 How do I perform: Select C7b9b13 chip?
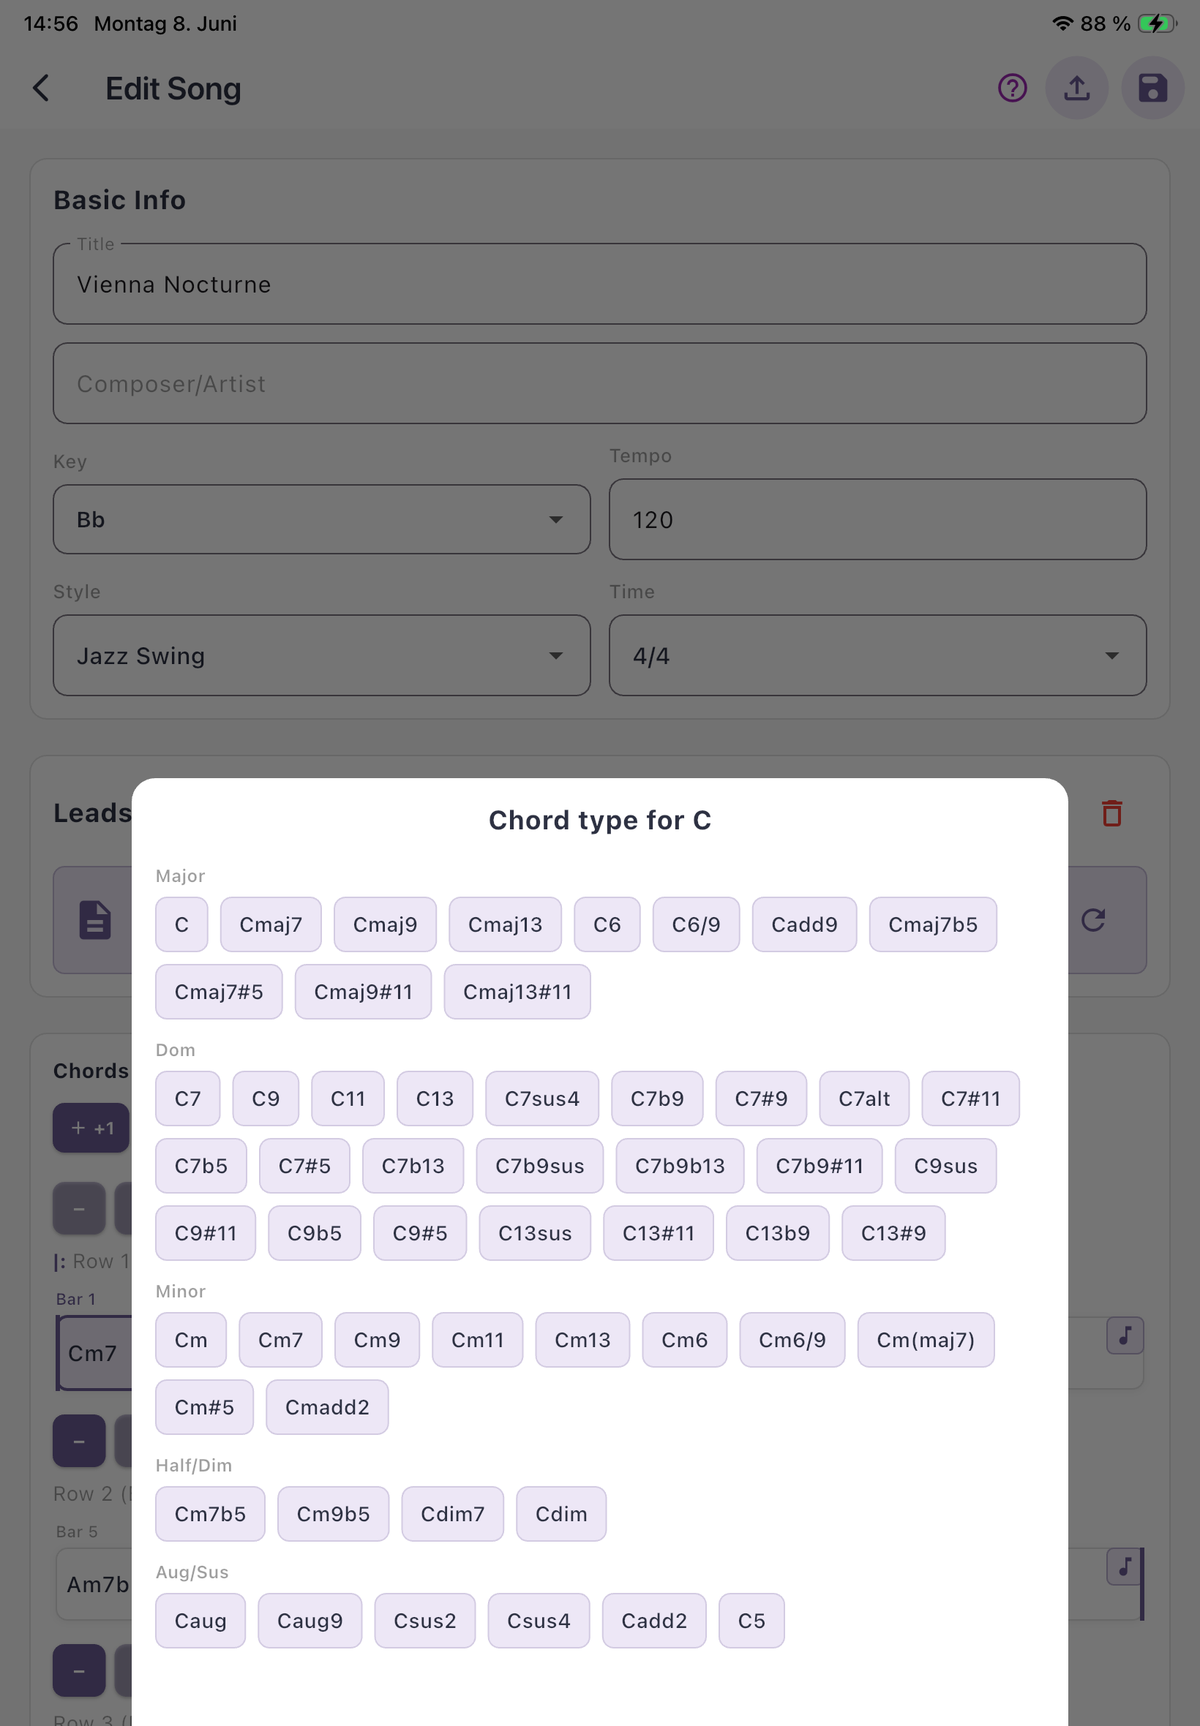tap(680, 1166)
